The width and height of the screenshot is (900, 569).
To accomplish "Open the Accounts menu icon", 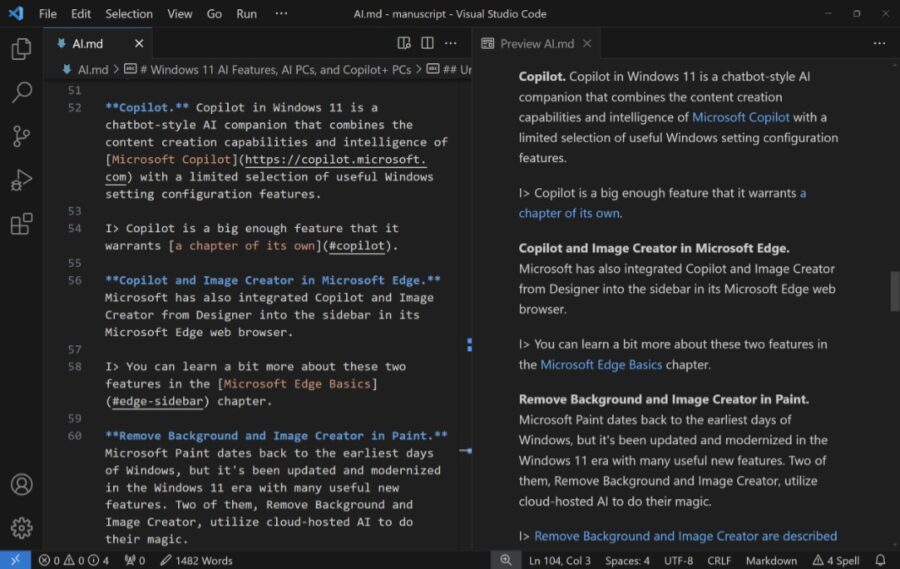I will 21,485.
